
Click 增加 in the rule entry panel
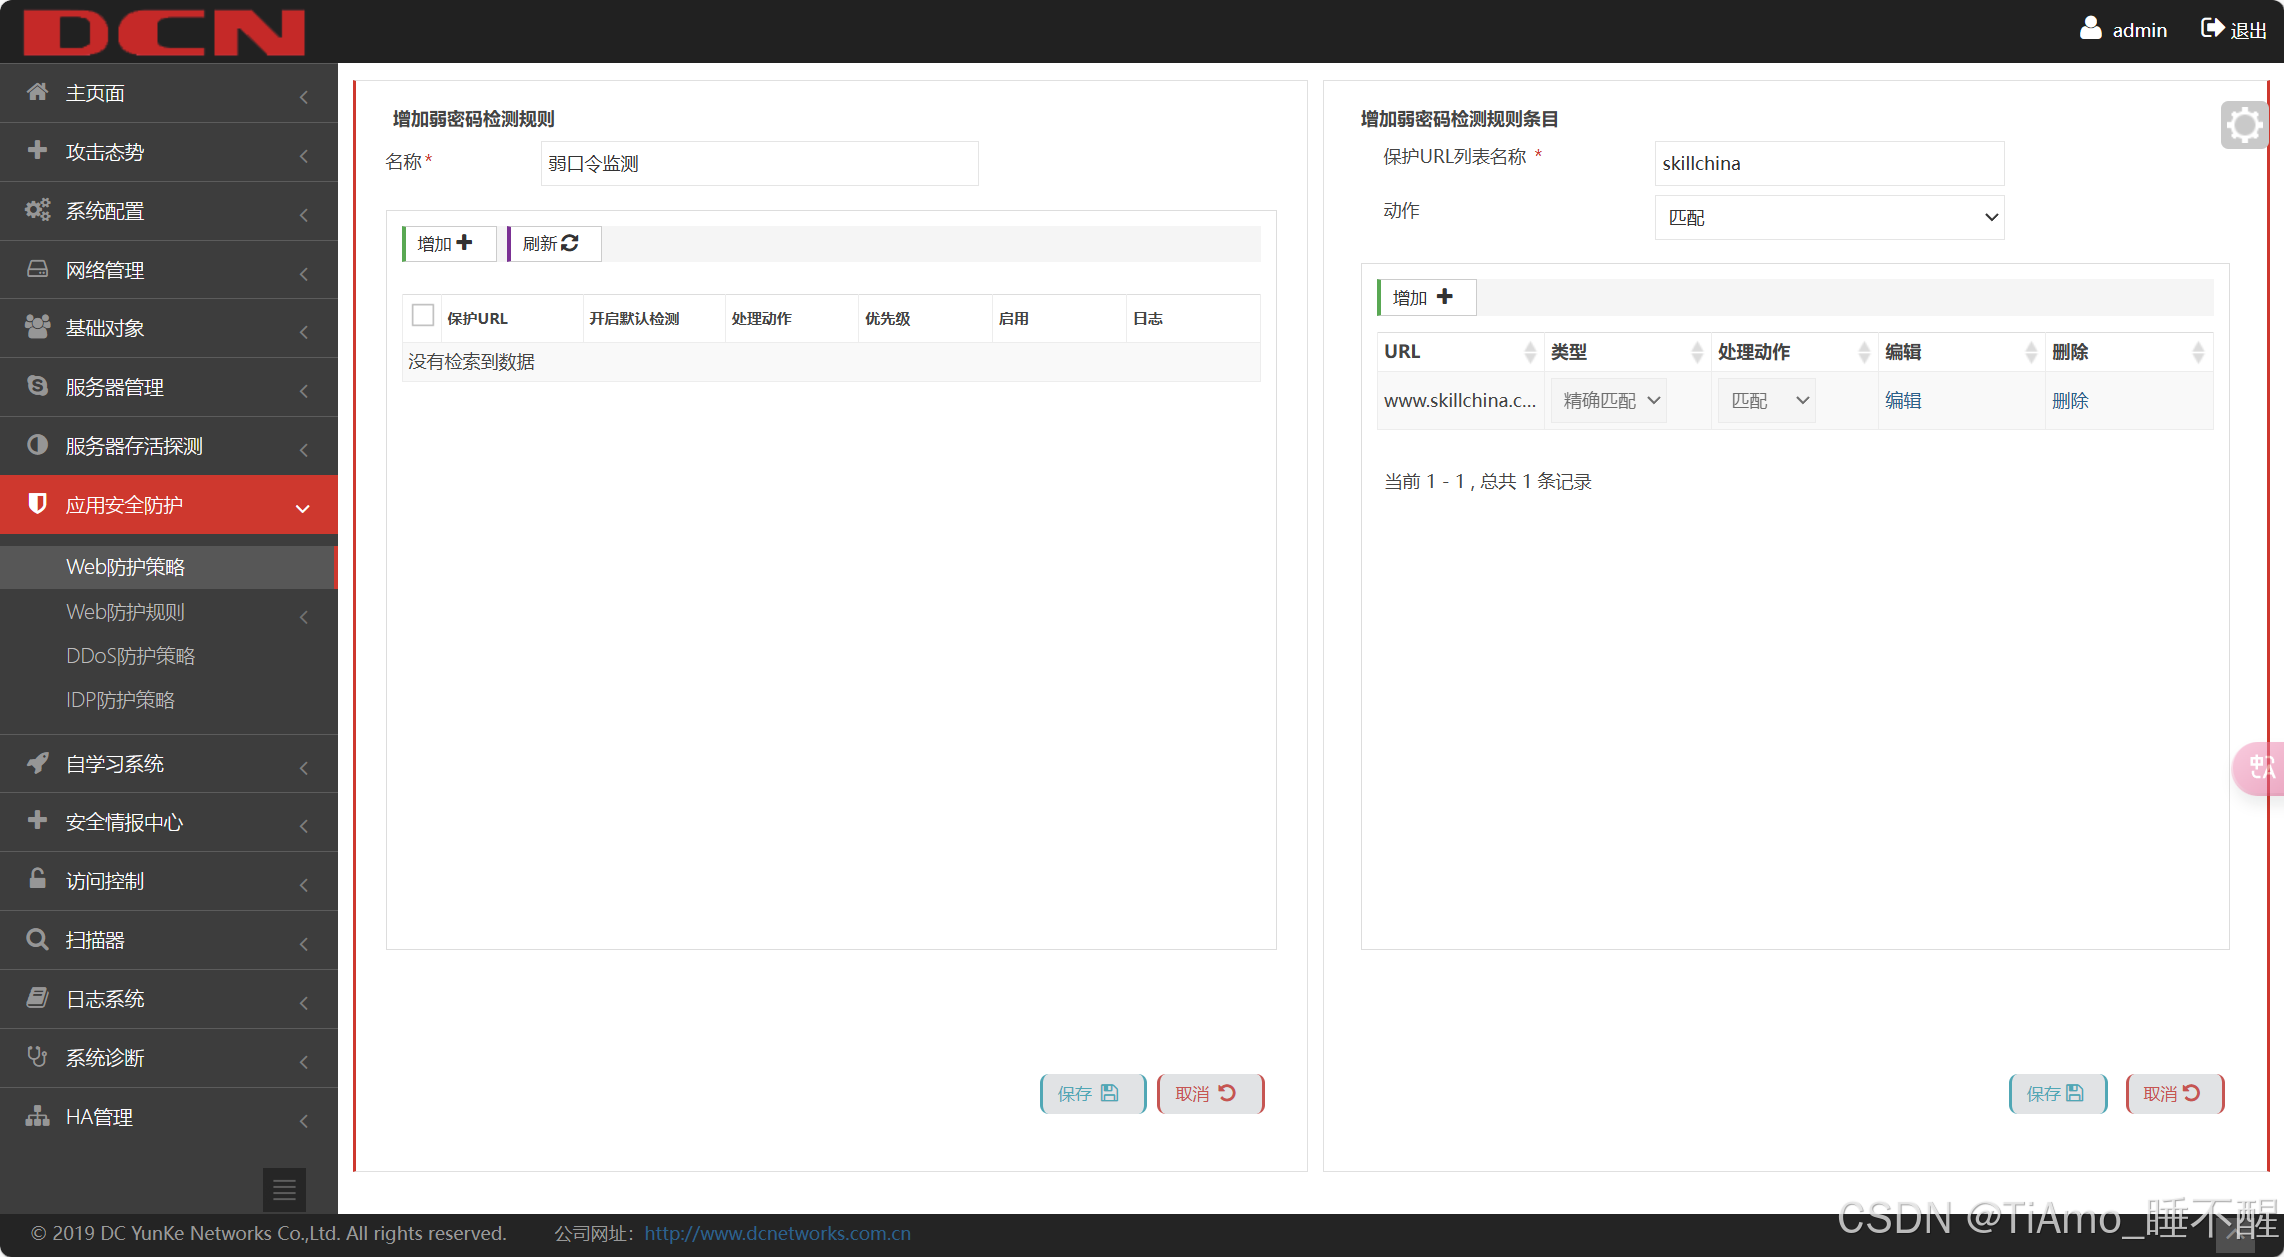[1426, 297]
